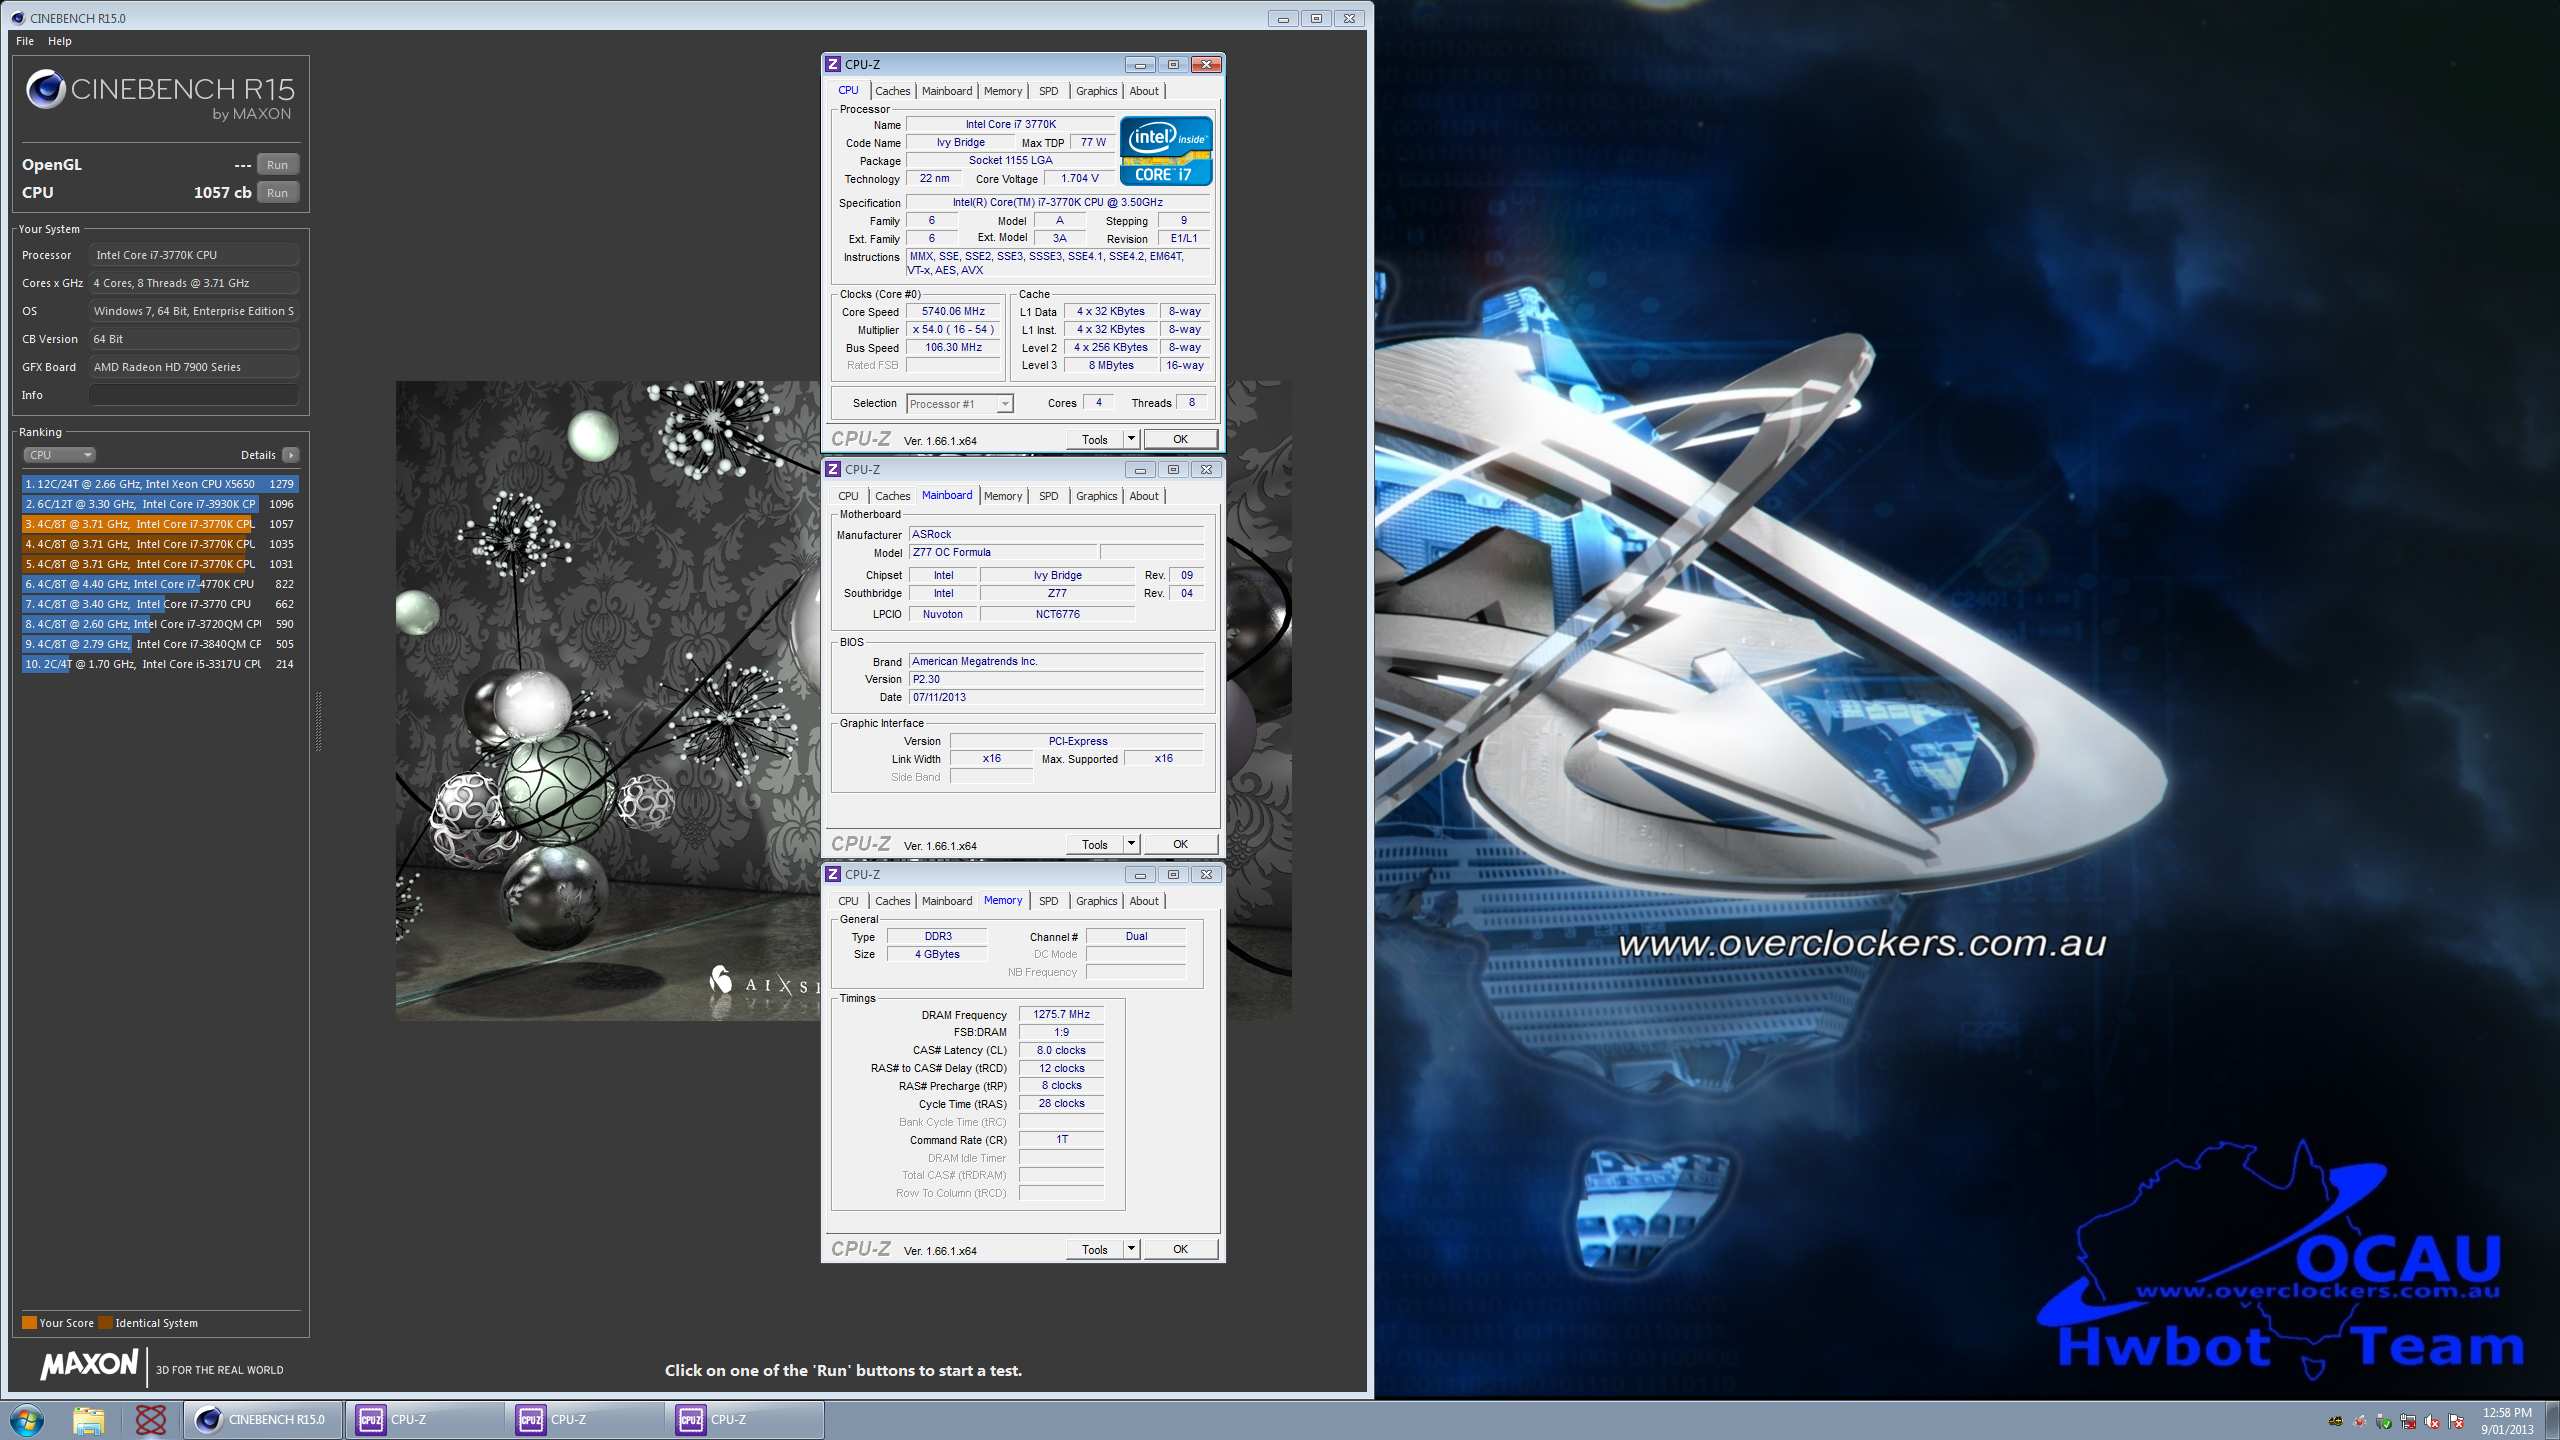Click the Intel Core i7 badge in CPU-Z
This screenshot has width=2560, height=1440.
point(1166,151)
